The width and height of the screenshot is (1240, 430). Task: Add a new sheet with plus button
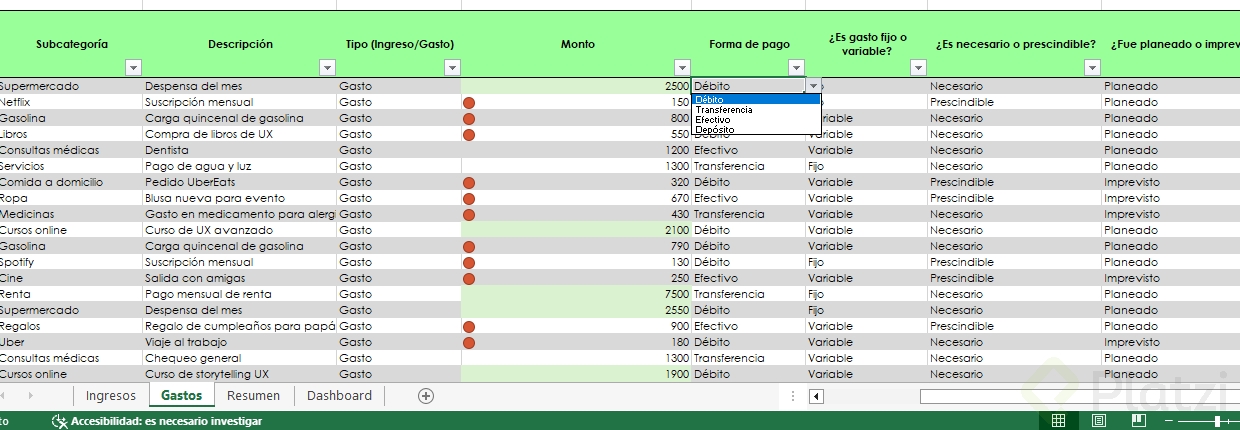[426, 396]
